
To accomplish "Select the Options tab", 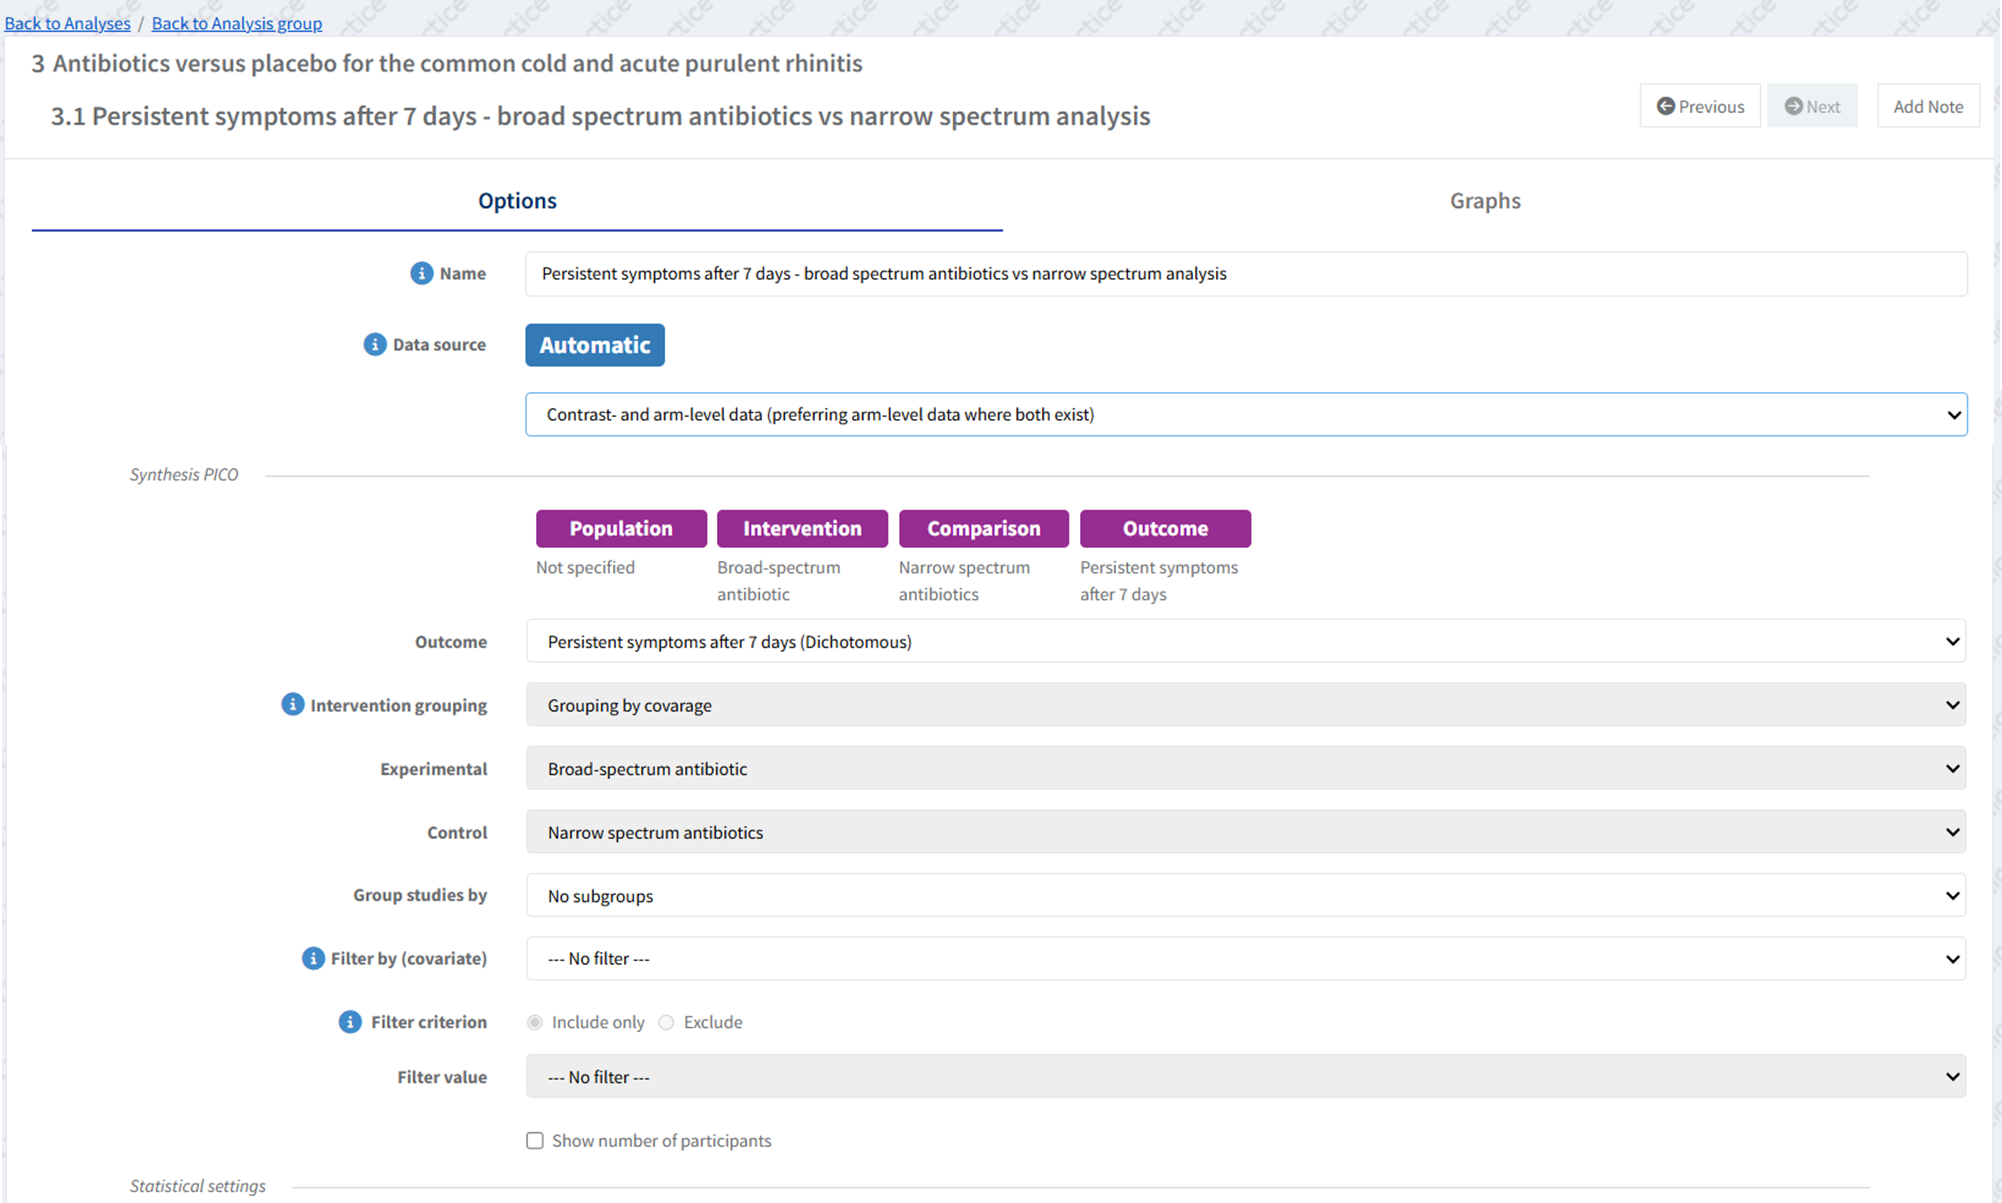I will [517, 200].
